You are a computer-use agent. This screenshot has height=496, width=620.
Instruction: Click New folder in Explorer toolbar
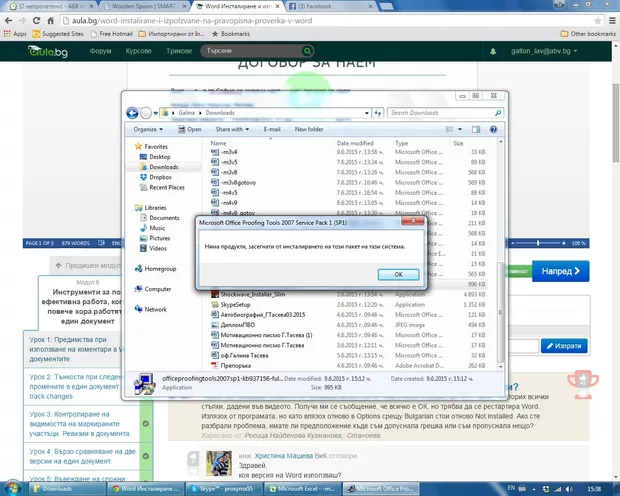(x=308, y=129)
